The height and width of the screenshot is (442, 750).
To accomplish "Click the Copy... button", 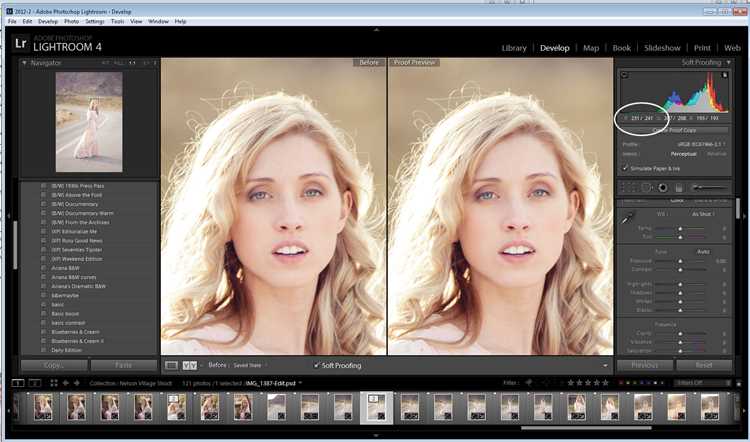I will point(54,365).
